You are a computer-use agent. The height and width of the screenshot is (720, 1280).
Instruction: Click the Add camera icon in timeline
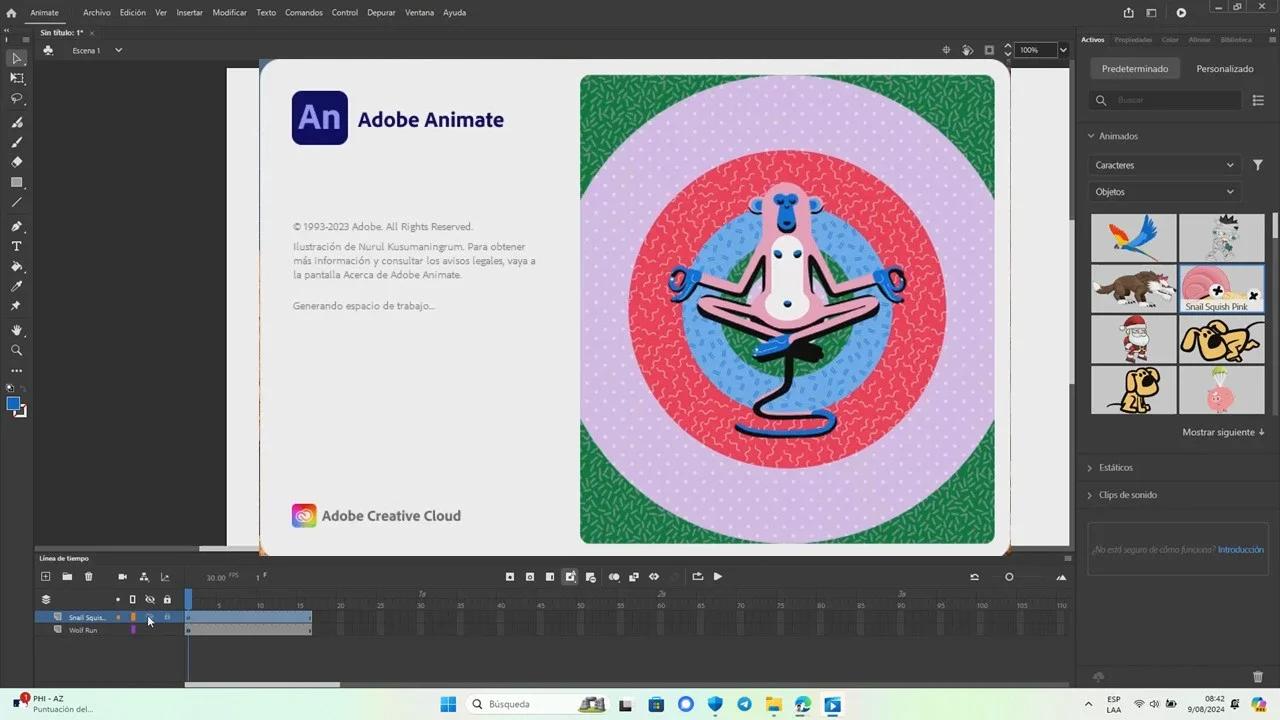pyautogui.click(x=122, y=576)
